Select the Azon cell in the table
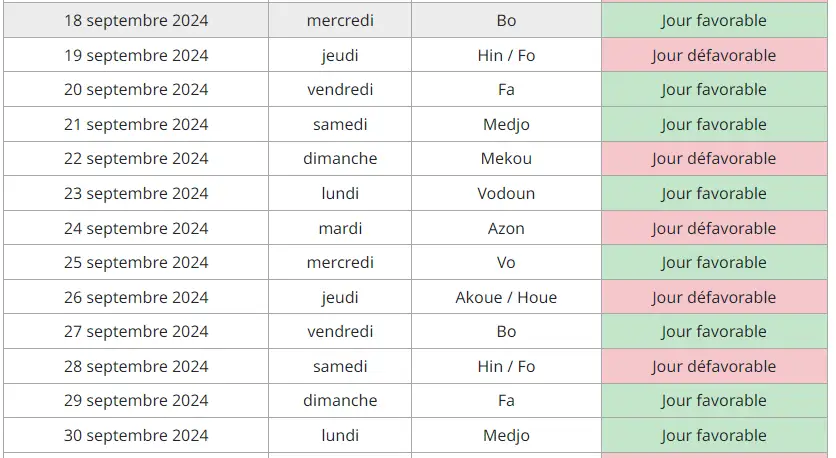Image resolution: width=836 pixels, height=458 pixels. click(x=506, y=228)
